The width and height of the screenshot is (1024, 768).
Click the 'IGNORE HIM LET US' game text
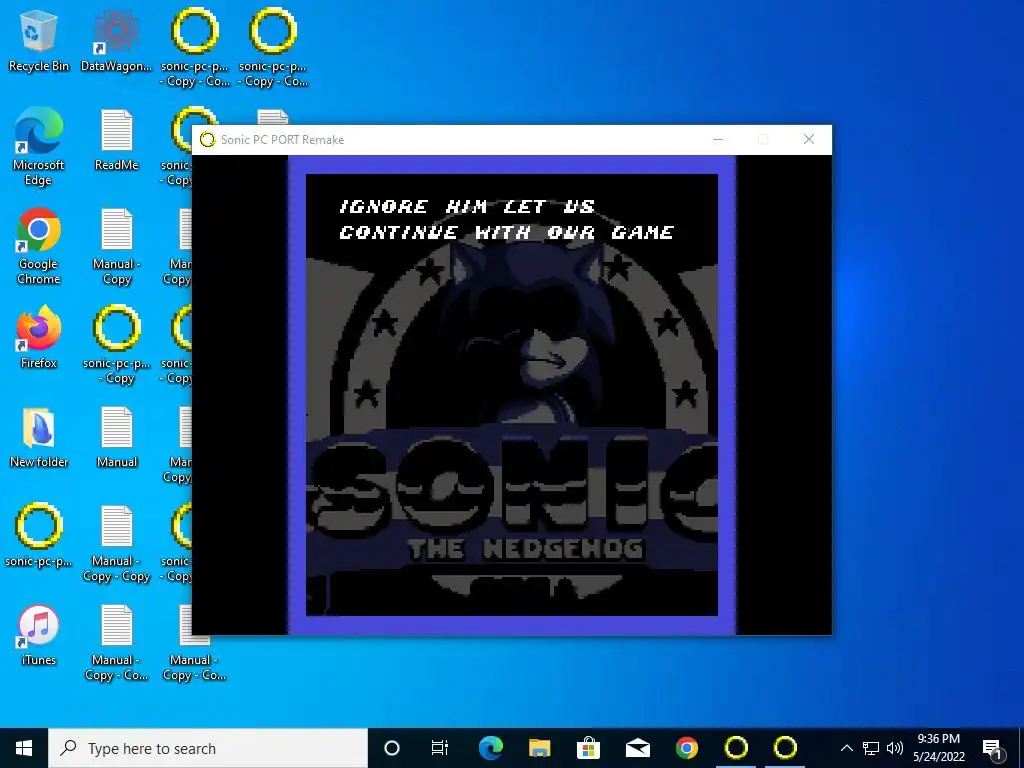click(x=468, y=207)
